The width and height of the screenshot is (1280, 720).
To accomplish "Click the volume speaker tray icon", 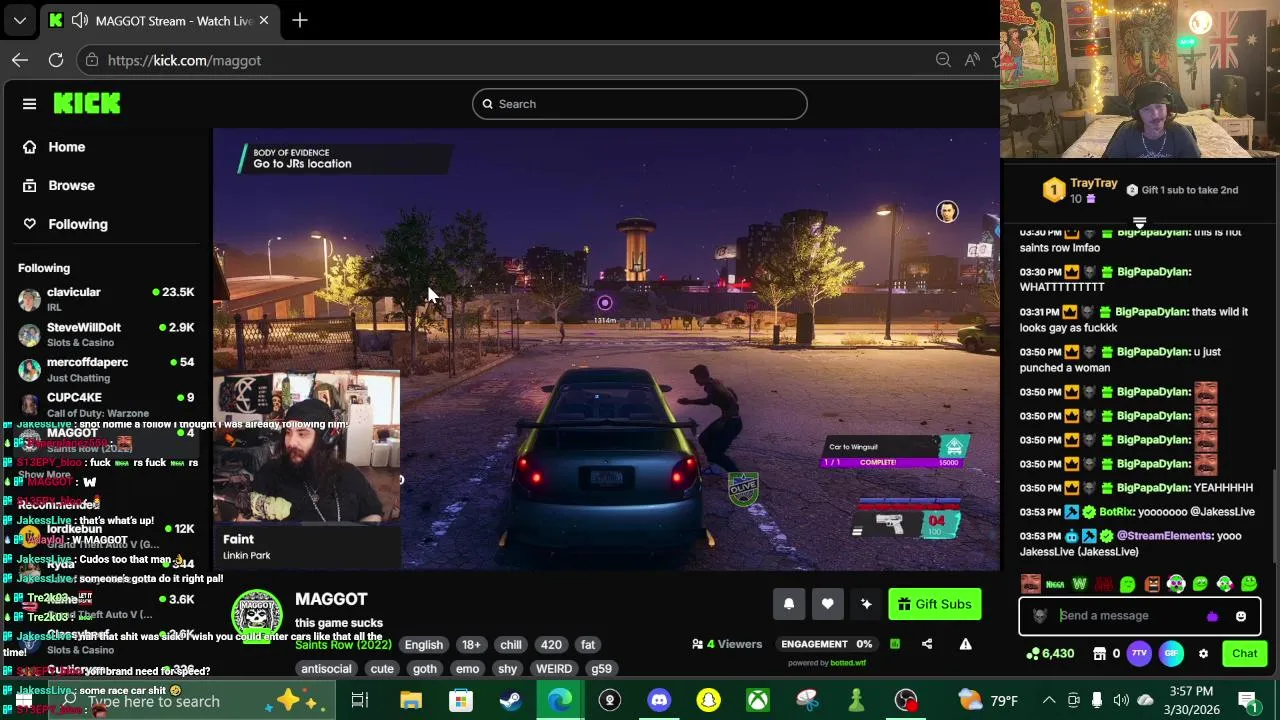I will [x=1121, y=701].
